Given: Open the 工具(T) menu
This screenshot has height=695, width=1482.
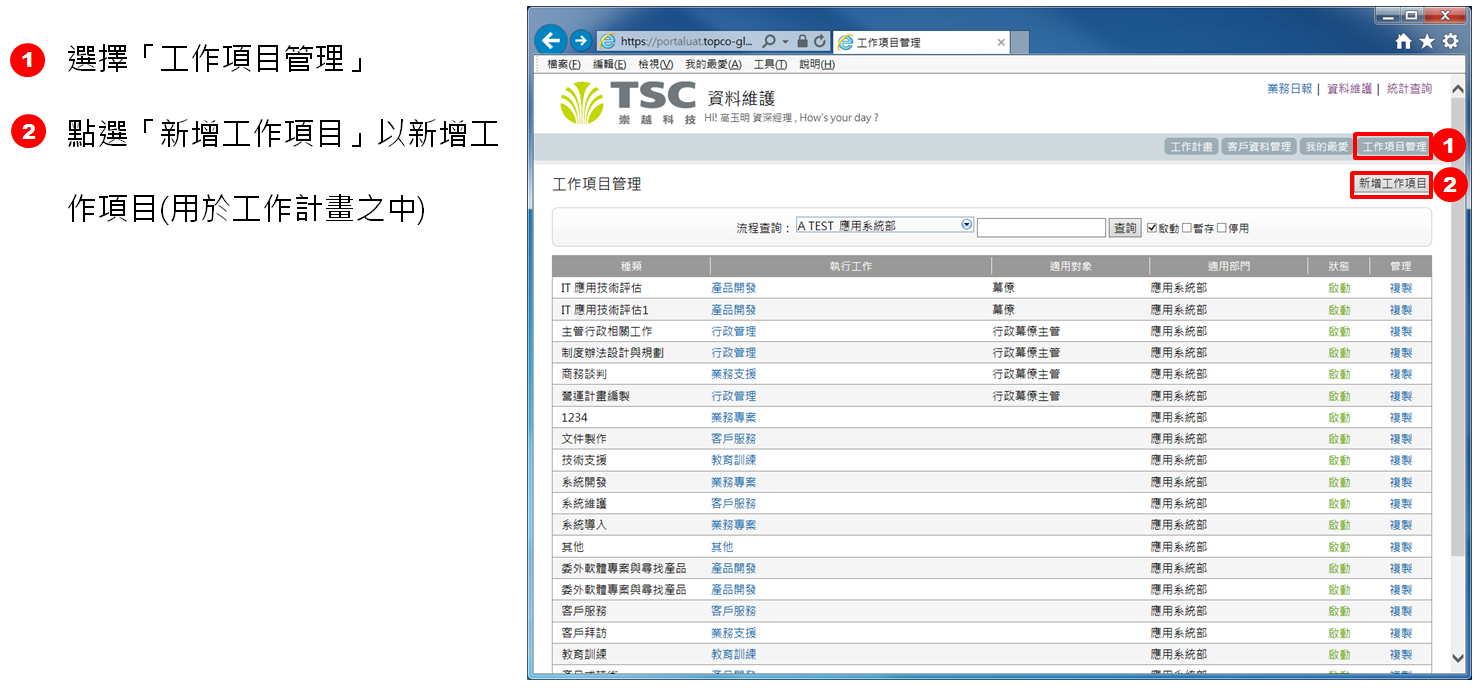Looking at the screenshot, I should 770,64.
